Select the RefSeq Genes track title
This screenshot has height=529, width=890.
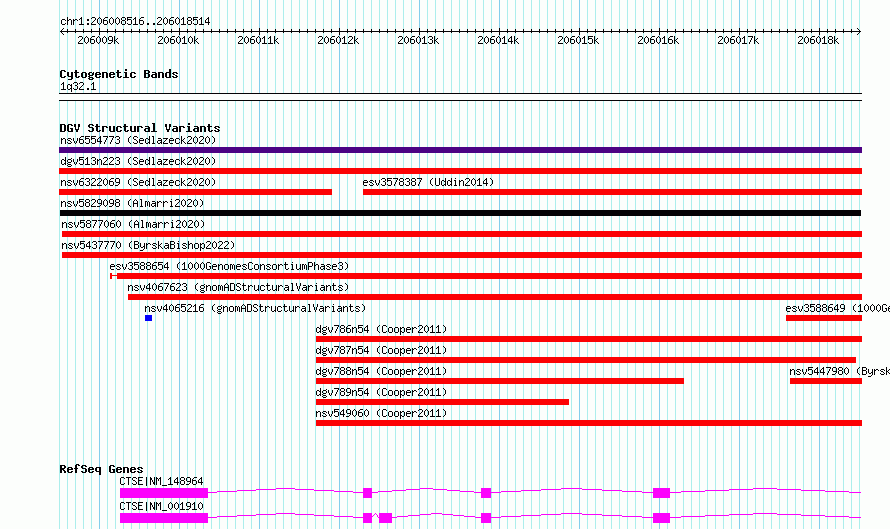(x=101, y=469)
